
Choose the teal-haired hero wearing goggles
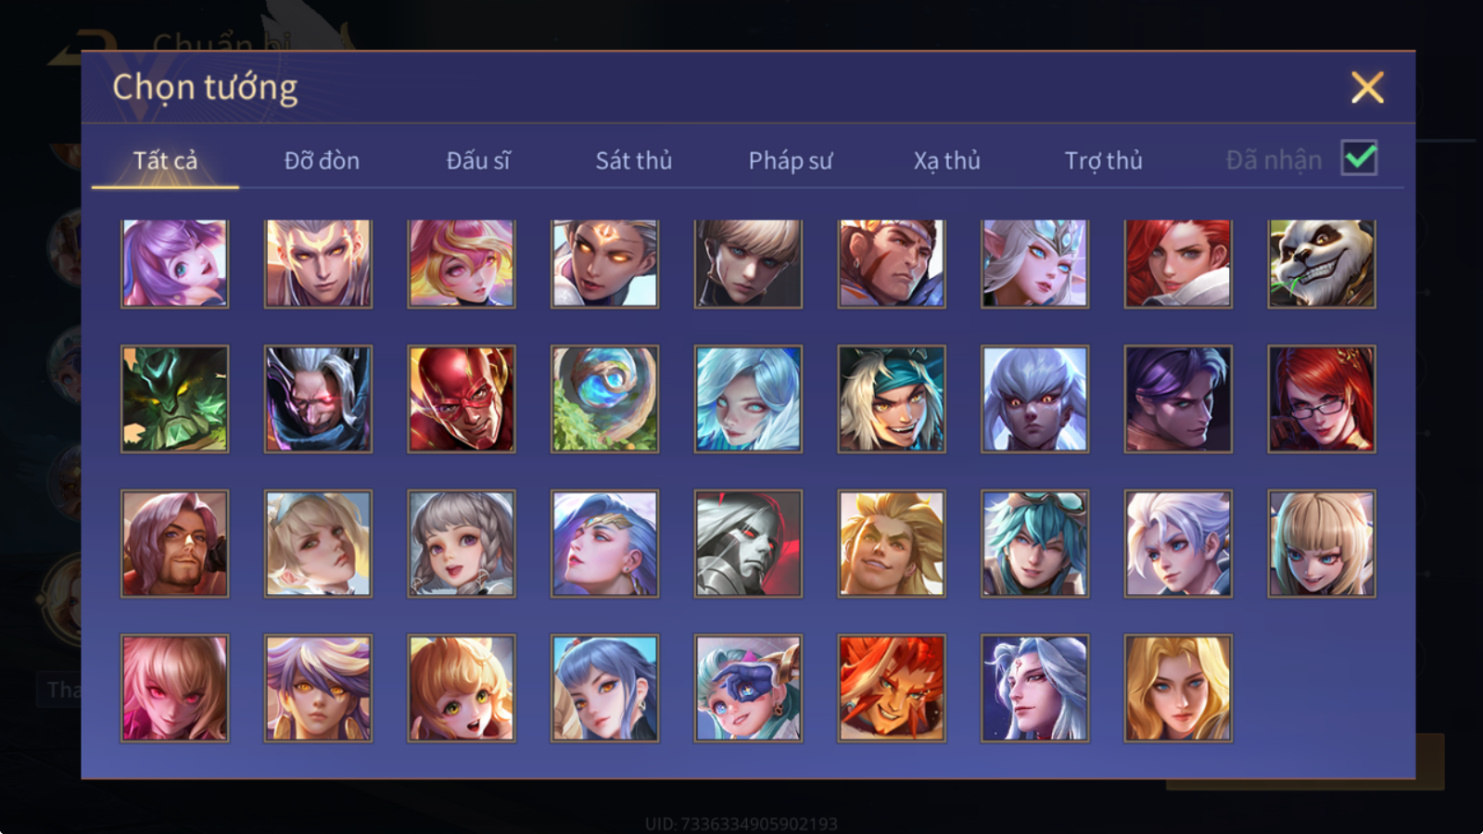point(1035,544)
